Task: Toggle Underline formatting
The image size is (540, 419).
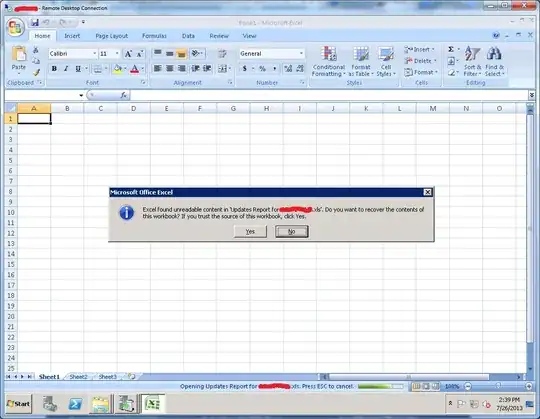Action: click(78, 69)
